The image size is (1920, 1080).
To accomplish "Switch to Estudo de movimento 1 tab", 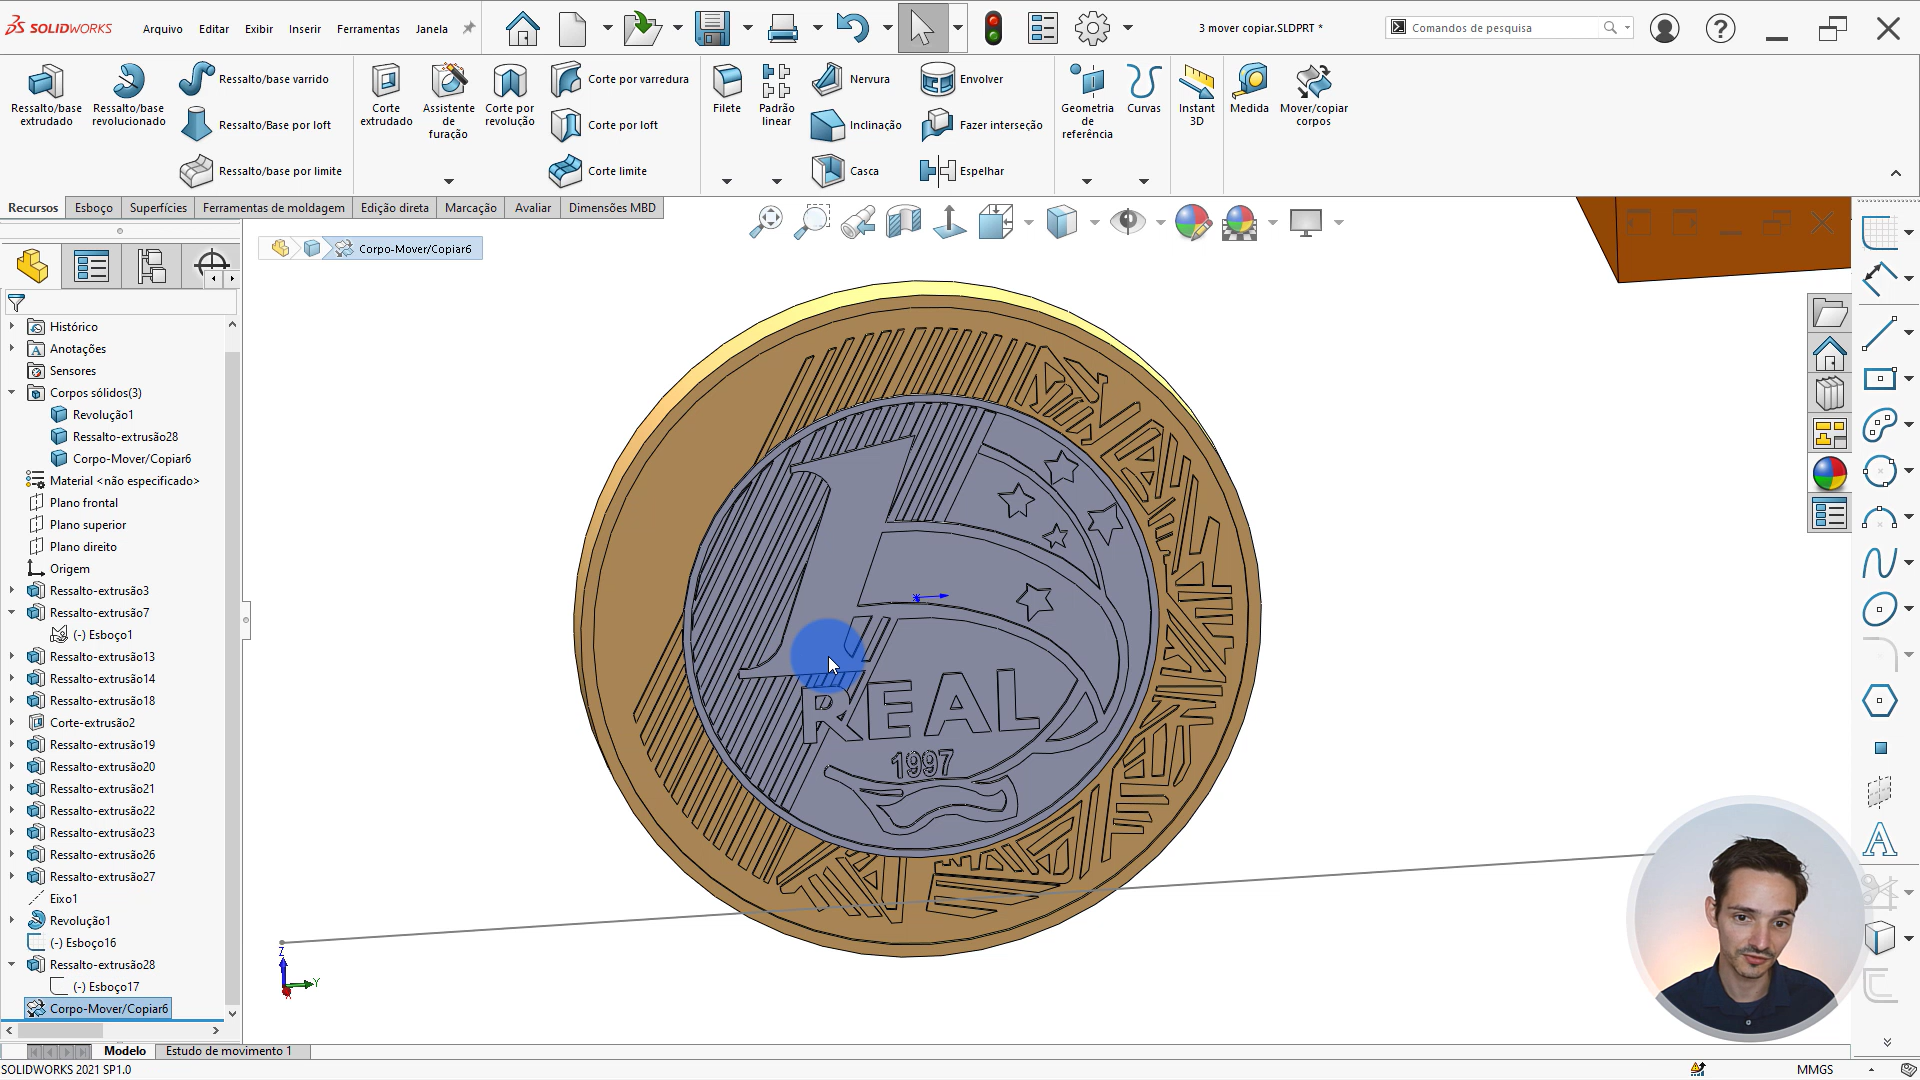I will click(x=229, y=1051).
